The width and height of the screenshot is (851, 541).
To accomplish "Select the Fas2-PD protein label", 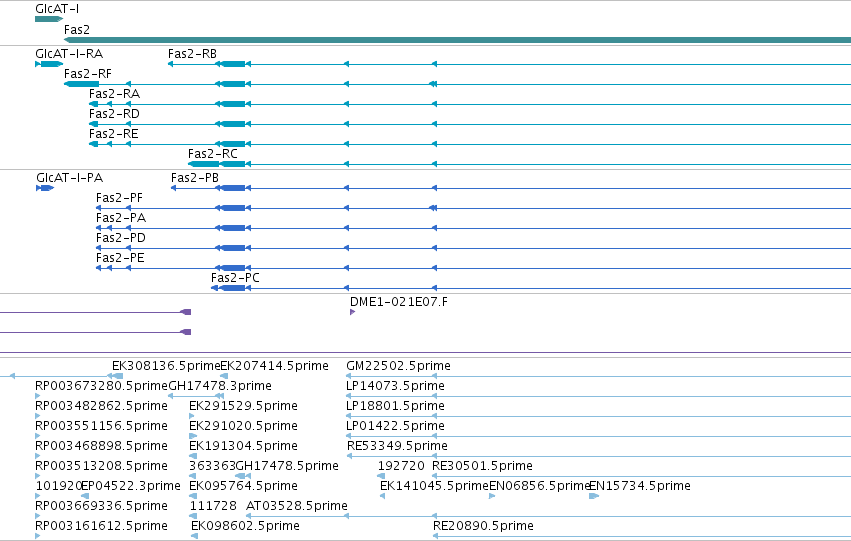I will [x=121, y=238].
